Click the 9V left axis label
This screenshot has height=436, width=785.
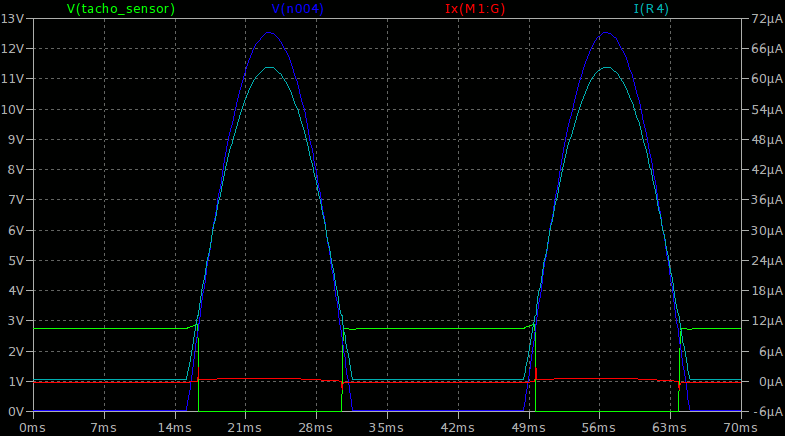[16, 140]
